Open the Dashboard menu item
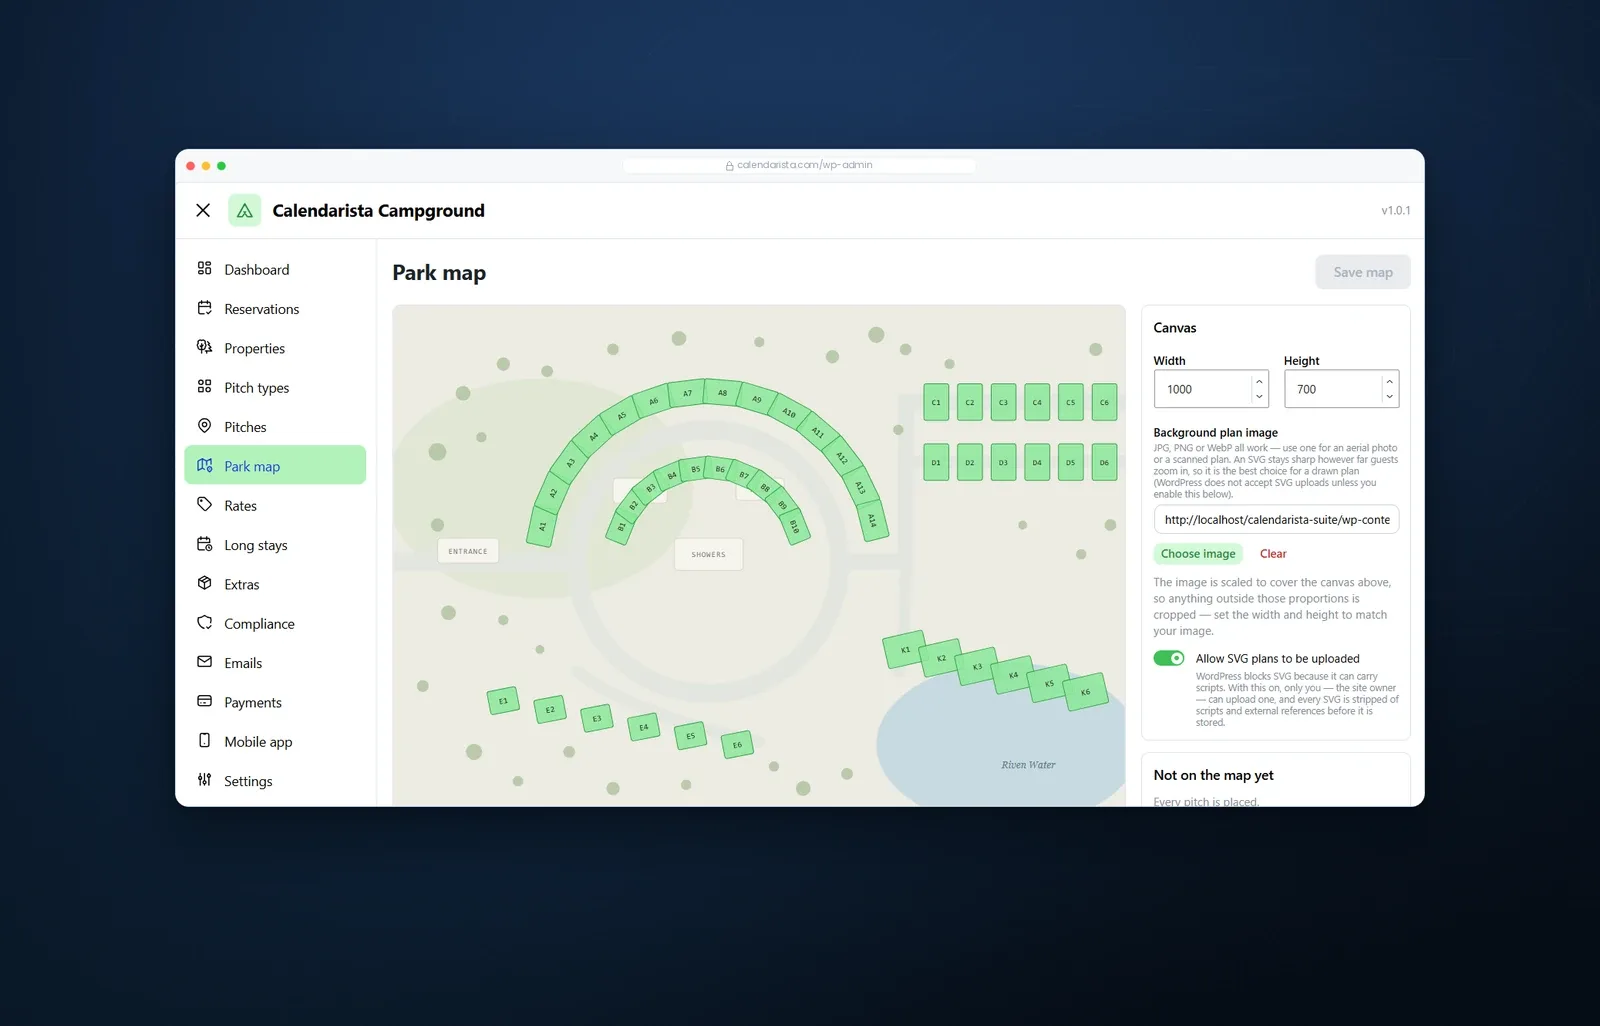Viewport: 1600px width, 1026px height. point(275,269)
